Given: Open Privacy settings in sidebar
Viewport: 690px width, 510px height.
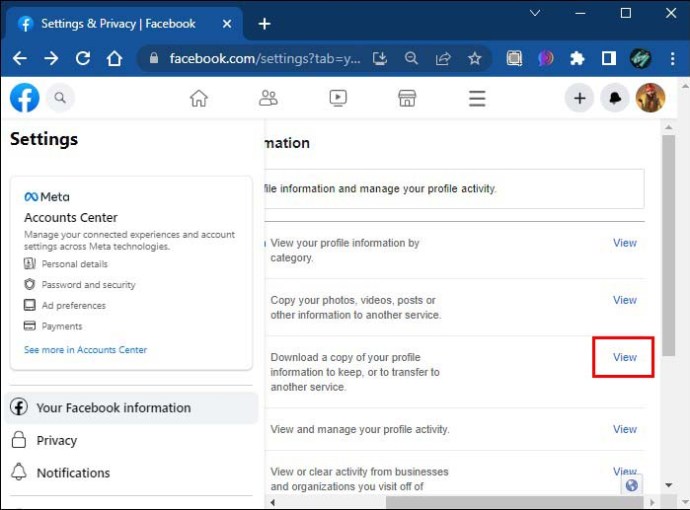Looking at the screenshot, I should (56, 440).
